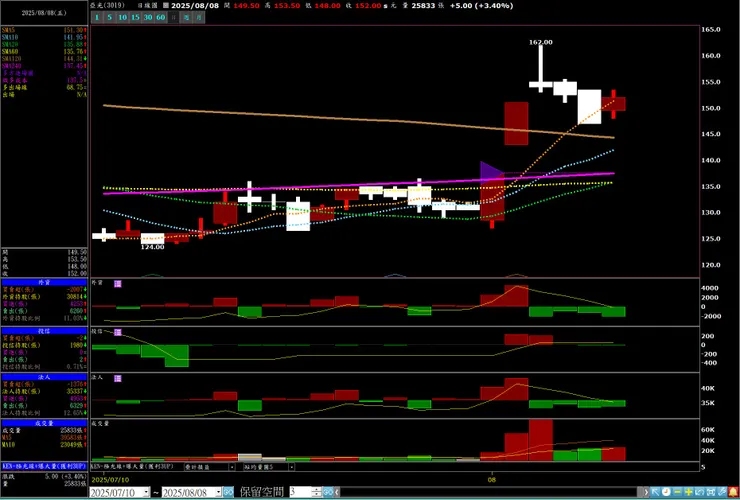740x500 pixels.
Task: Click the SMA10 indicator label
Action: point(10,37)
